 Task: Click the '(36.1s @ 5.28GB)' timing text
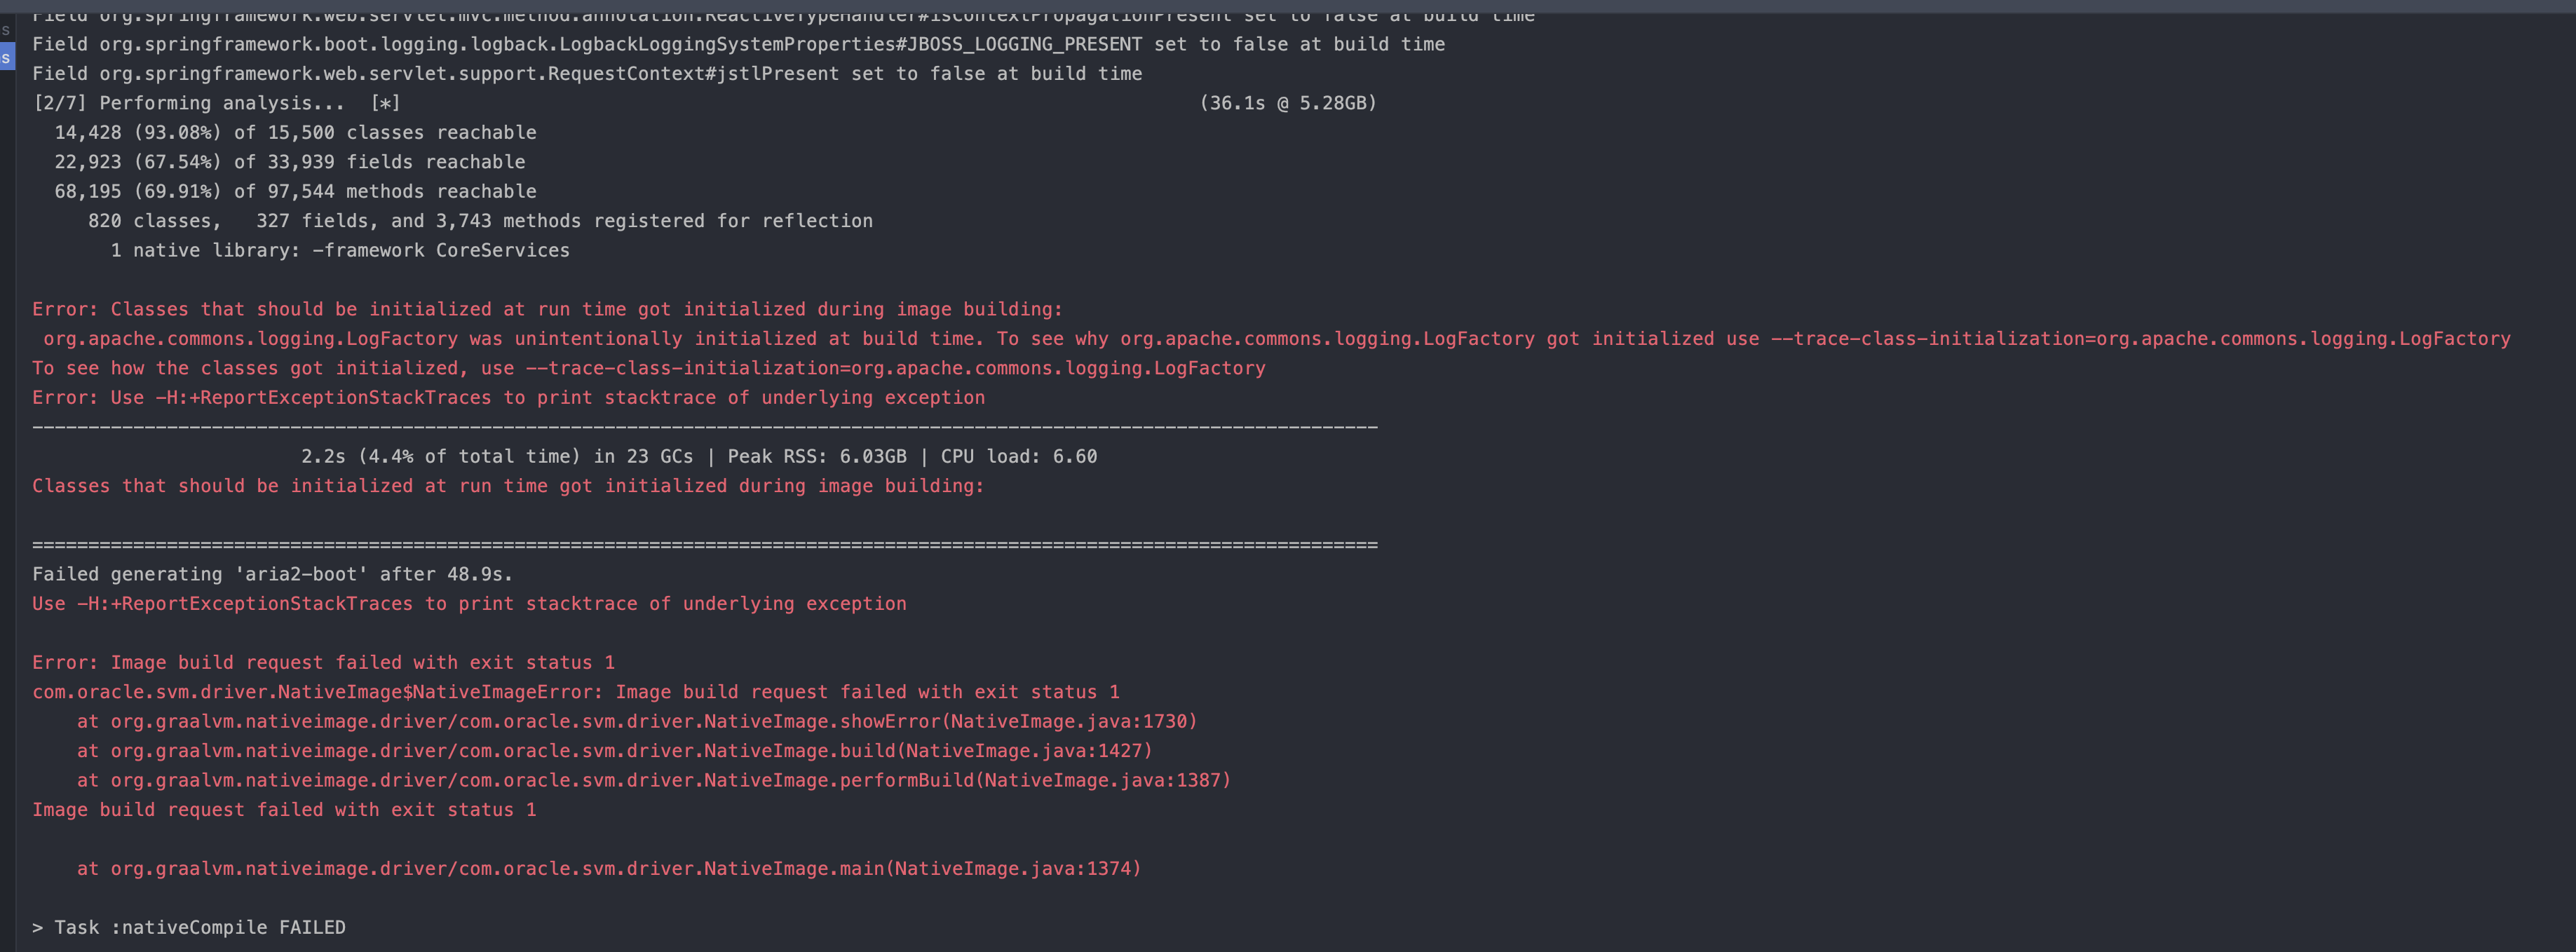(x=1288, y=103)
